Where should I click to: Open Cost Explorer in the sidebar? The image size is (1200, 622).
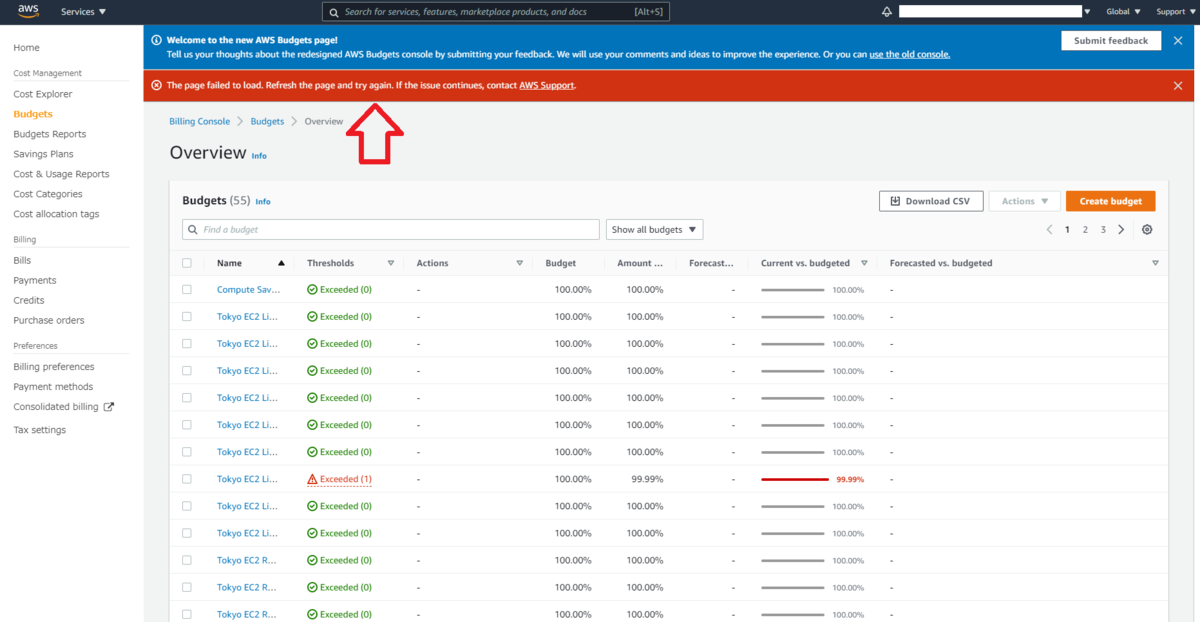[x=43, y=94]
